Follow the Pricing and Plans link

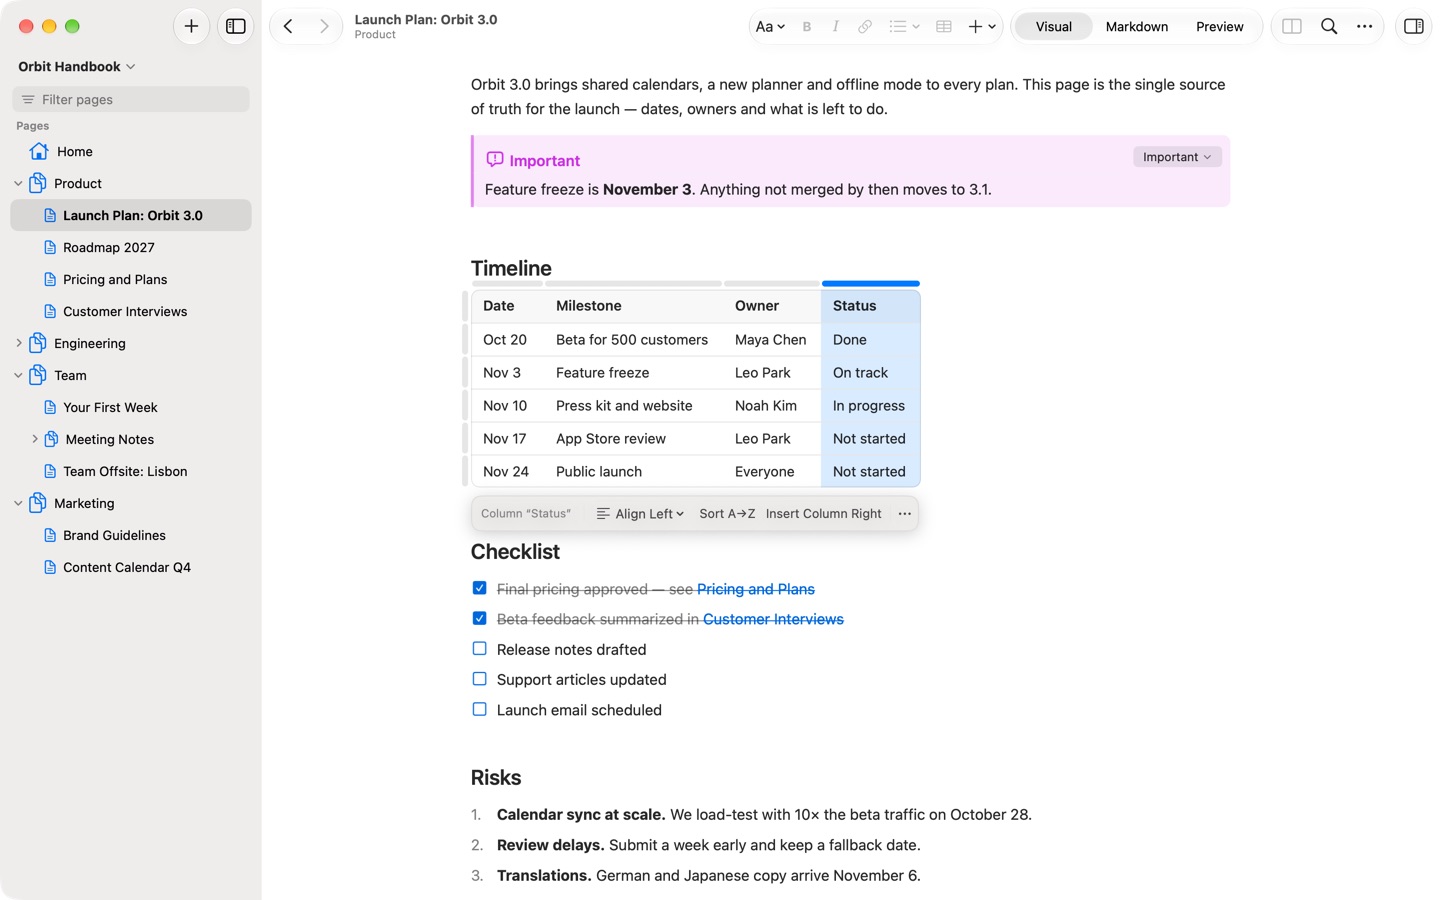coord(756,589)
